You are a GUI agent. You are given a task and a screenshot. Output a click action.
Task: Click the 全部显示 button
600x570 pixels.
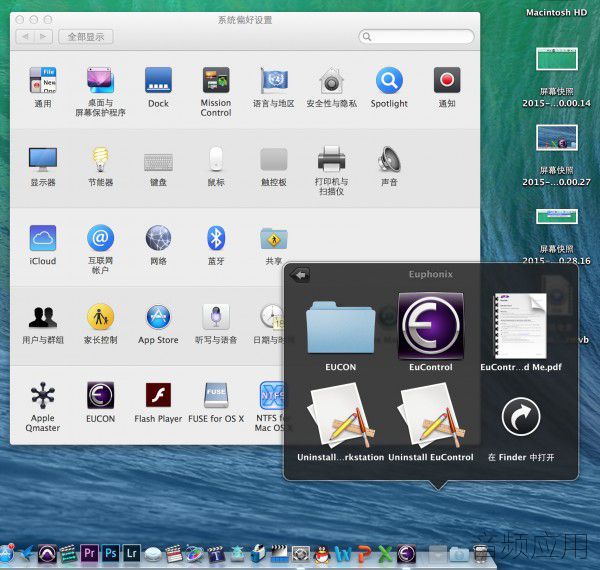coord(86,37)
